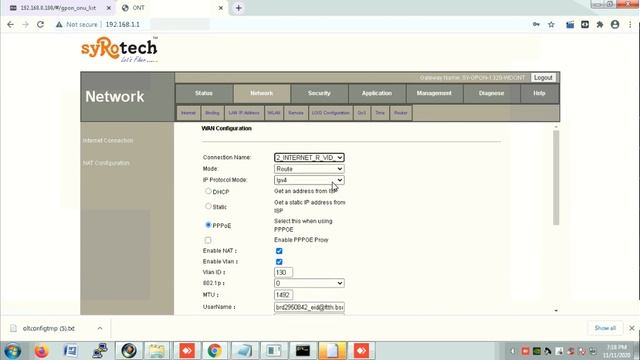
Task: Expand Connection Name dropdown
Action: pos(309,158)
